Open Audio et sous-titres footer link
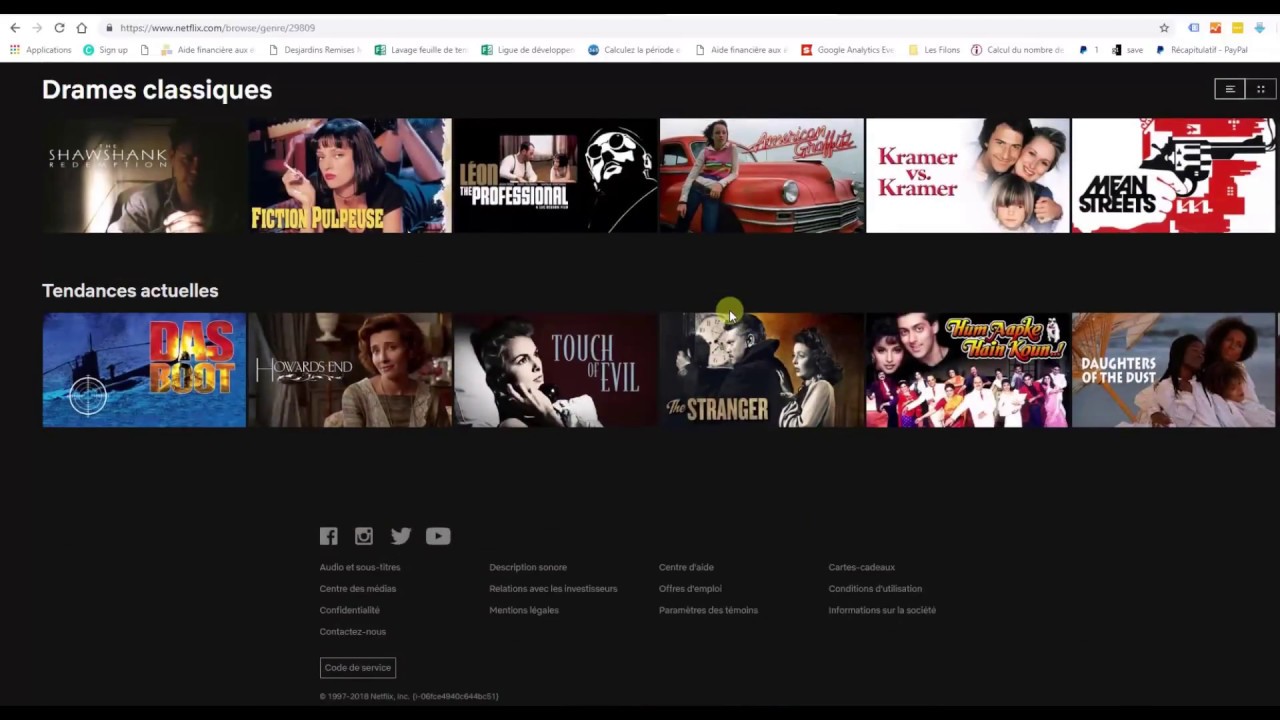The width and height of the screenshot is (1280, 720). click(x=360, y=567)
